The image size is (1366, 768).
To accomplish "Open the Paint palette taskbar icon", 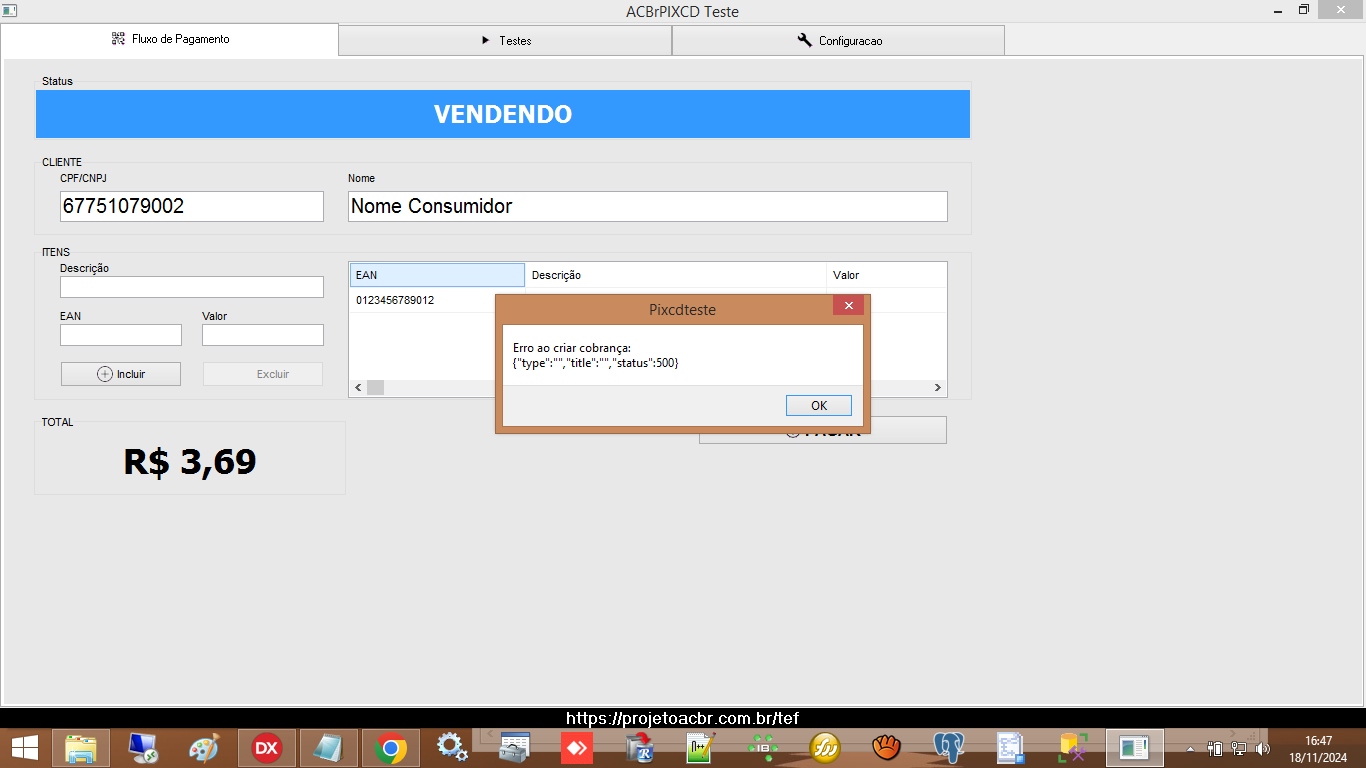I will pos(204,747).
